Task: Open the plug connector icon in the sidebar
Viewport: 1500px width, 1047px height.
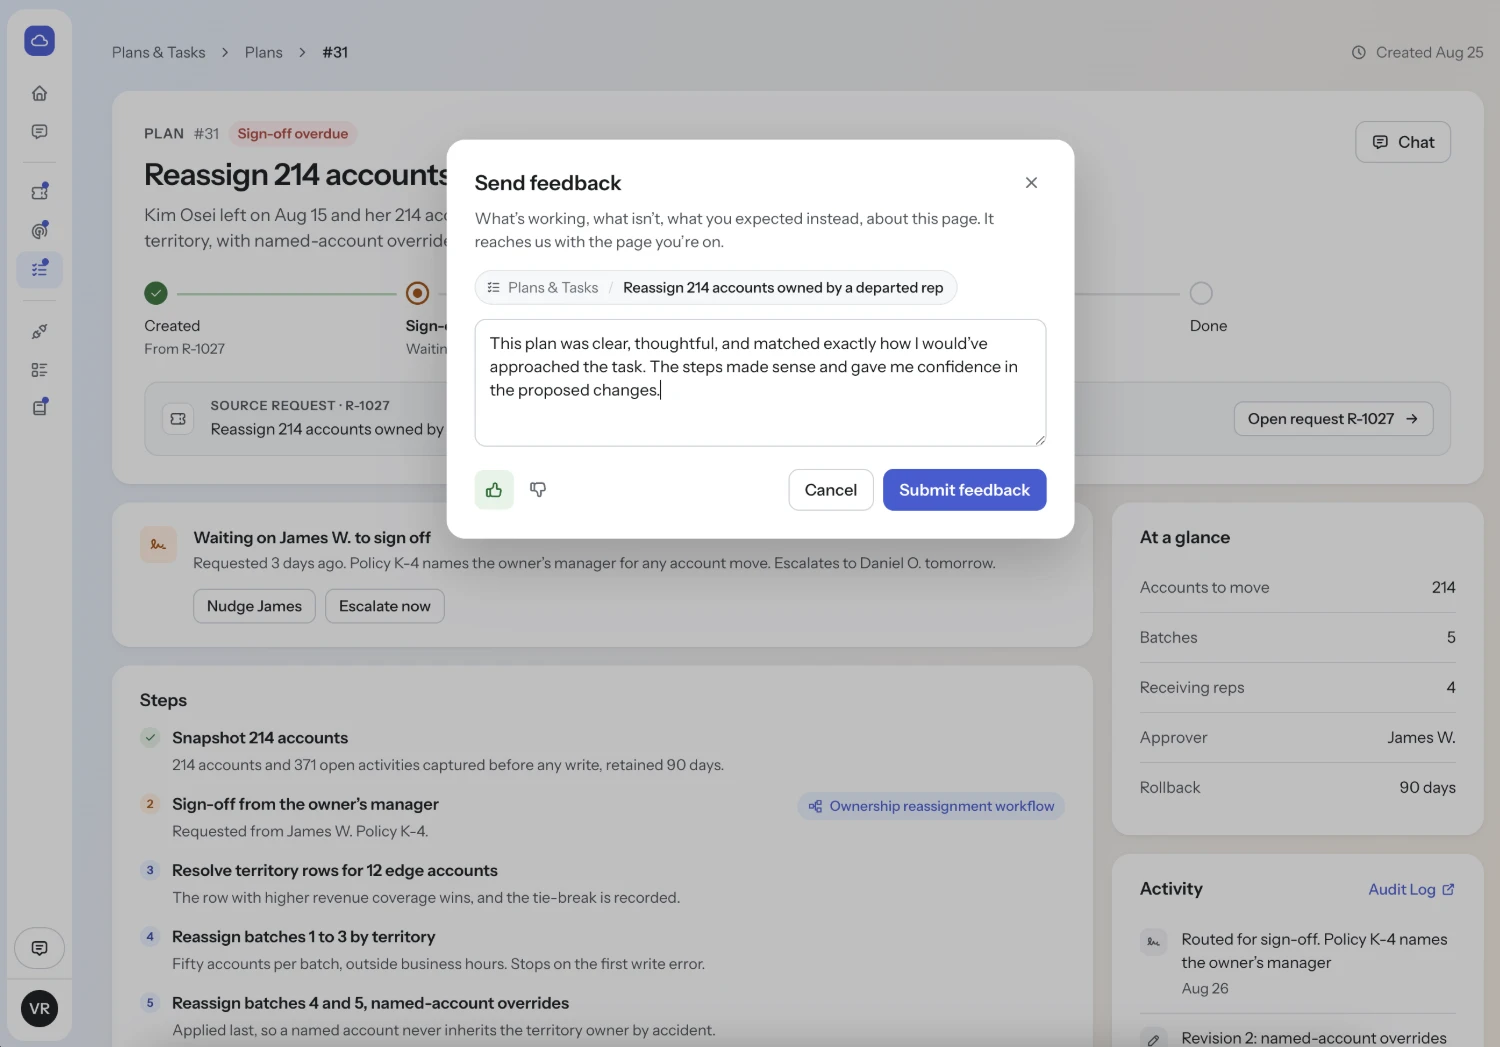Action: tap(40, 331)
